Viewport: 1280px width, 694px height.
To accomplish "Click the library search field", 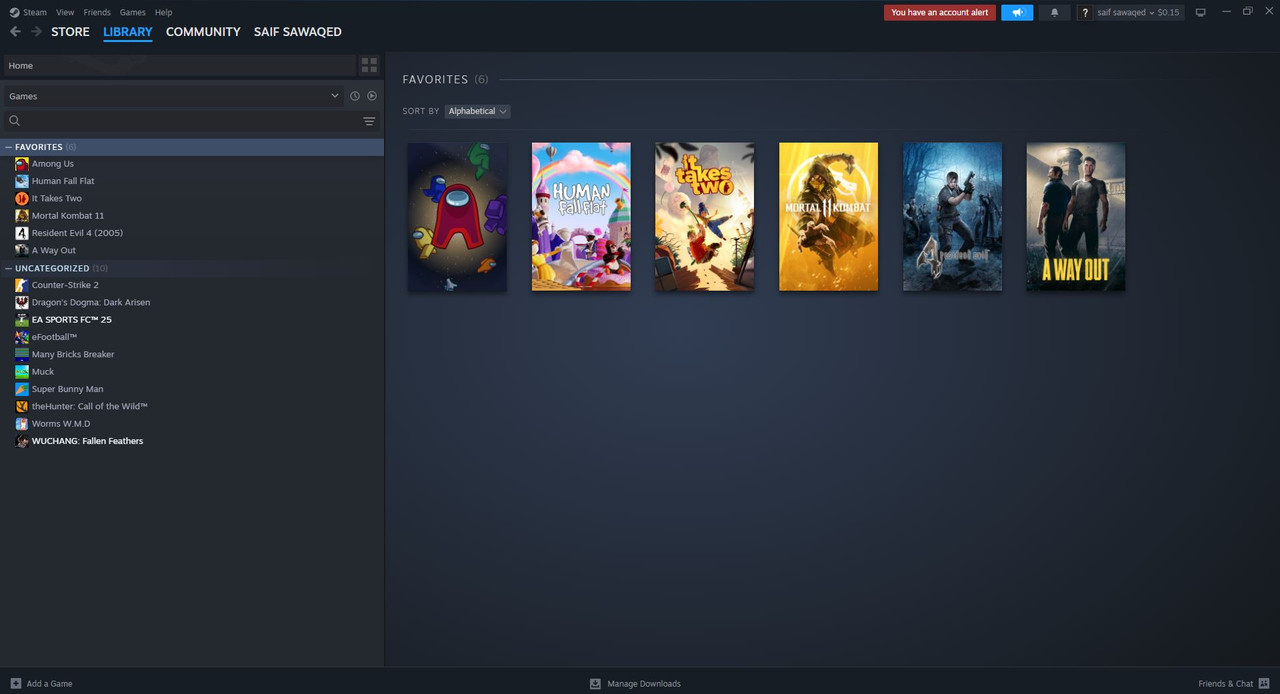I will click(x=190, y=121).
